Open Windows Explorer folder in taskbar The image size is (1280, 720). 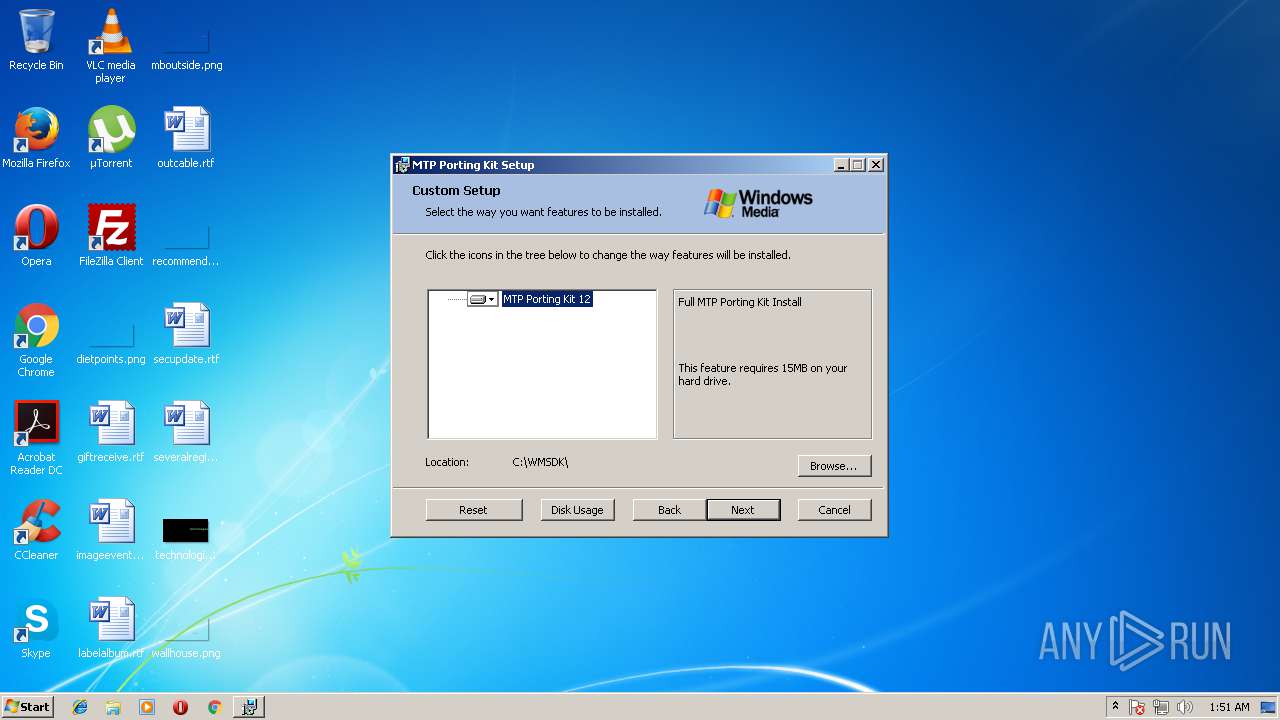point(113,707)
